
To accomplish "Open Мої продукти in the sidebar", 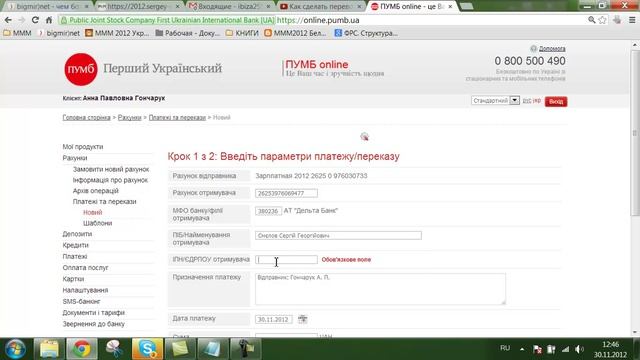I will point(83,147).
